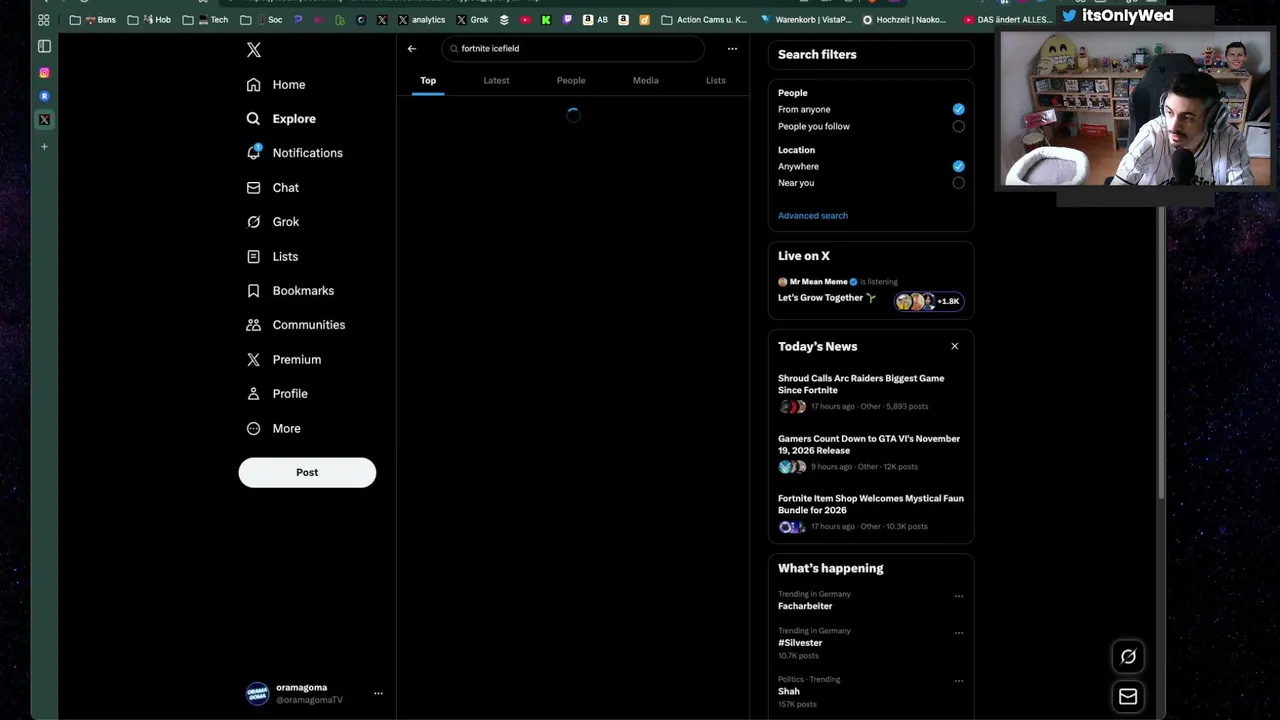1280x720 pixels.
Task: Open the Home page in sidebar
Action: pyautogui.click(x=276, y=85)
